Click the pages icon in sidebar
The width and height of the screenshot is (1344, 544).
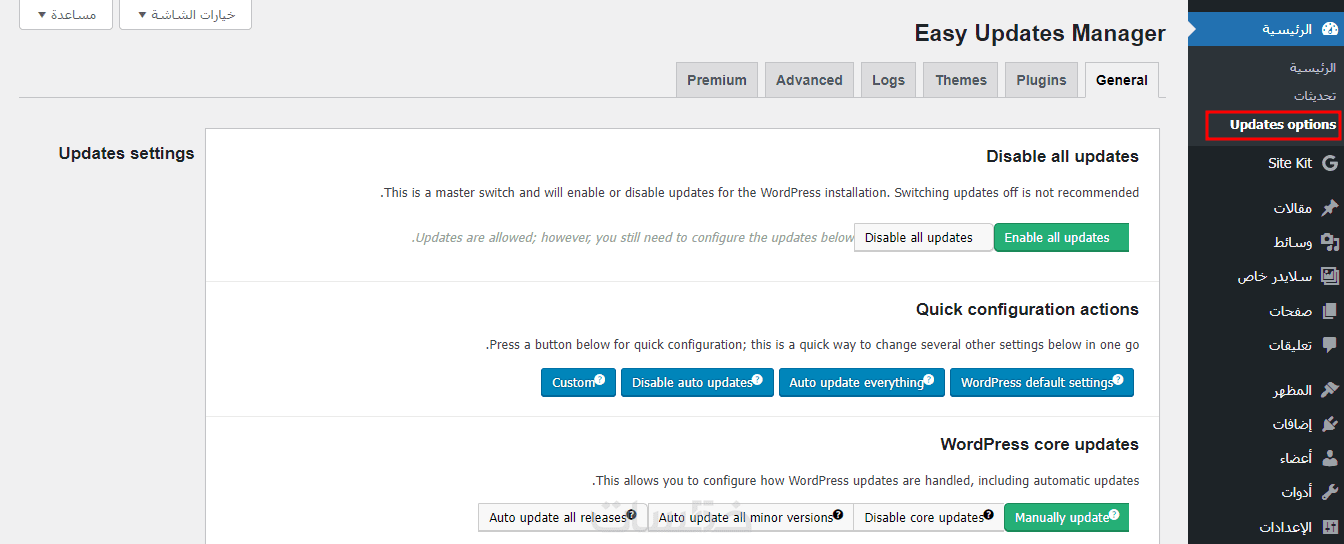(x=1329, y=311)
